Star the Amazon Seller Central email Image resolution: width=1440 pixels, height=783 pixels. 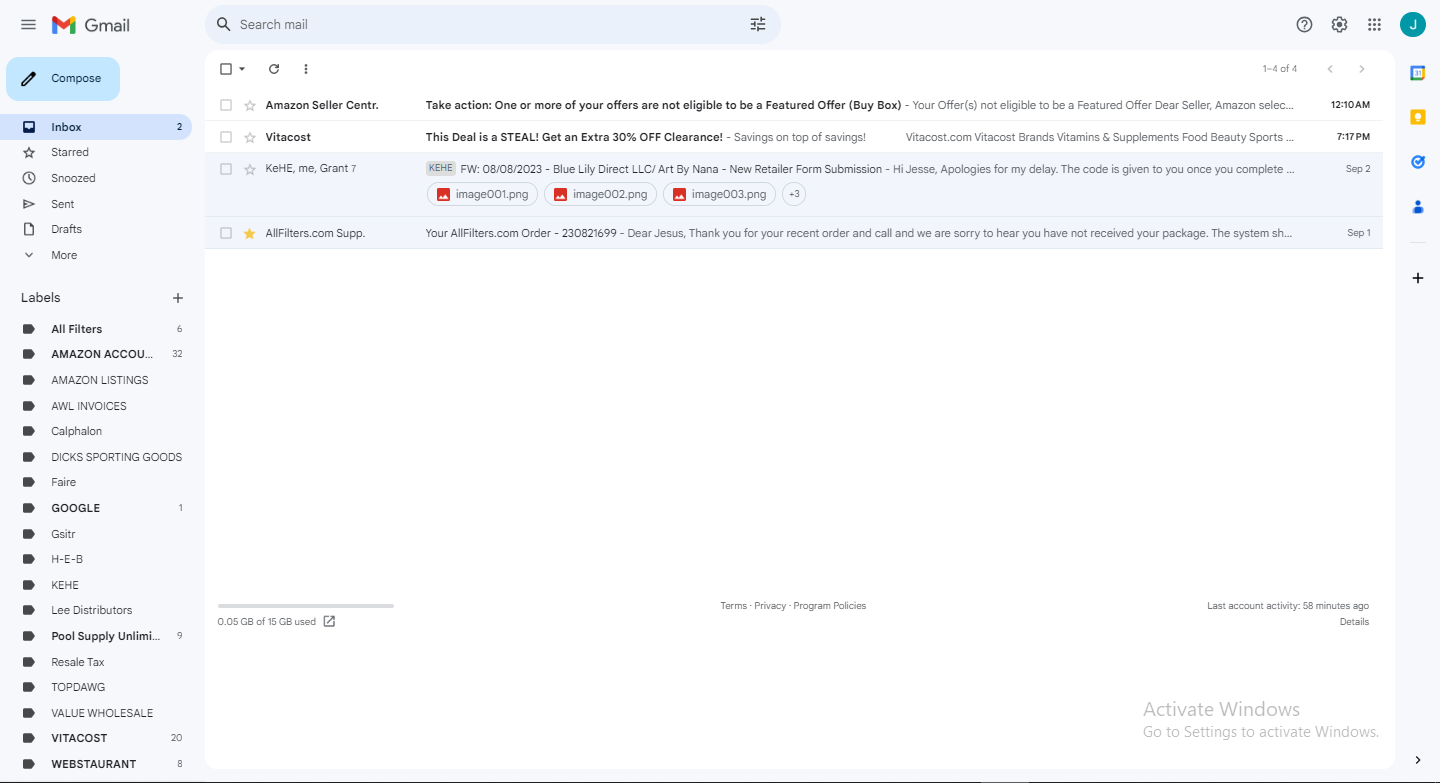tap(250, 105)
